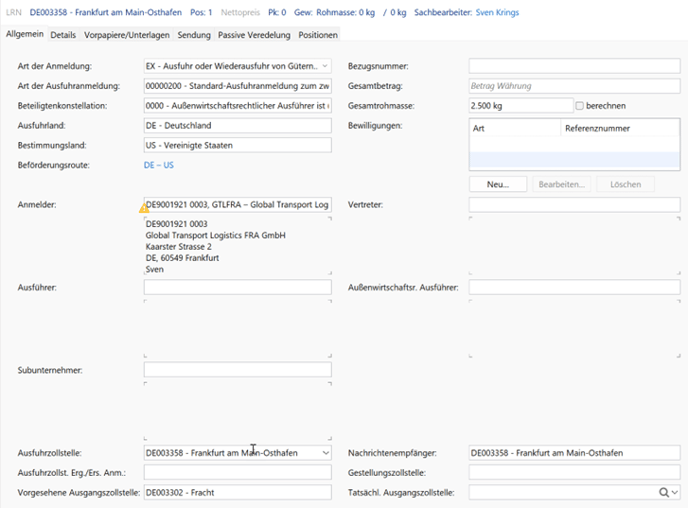Click the Gesamtbetrag input field

574,86
